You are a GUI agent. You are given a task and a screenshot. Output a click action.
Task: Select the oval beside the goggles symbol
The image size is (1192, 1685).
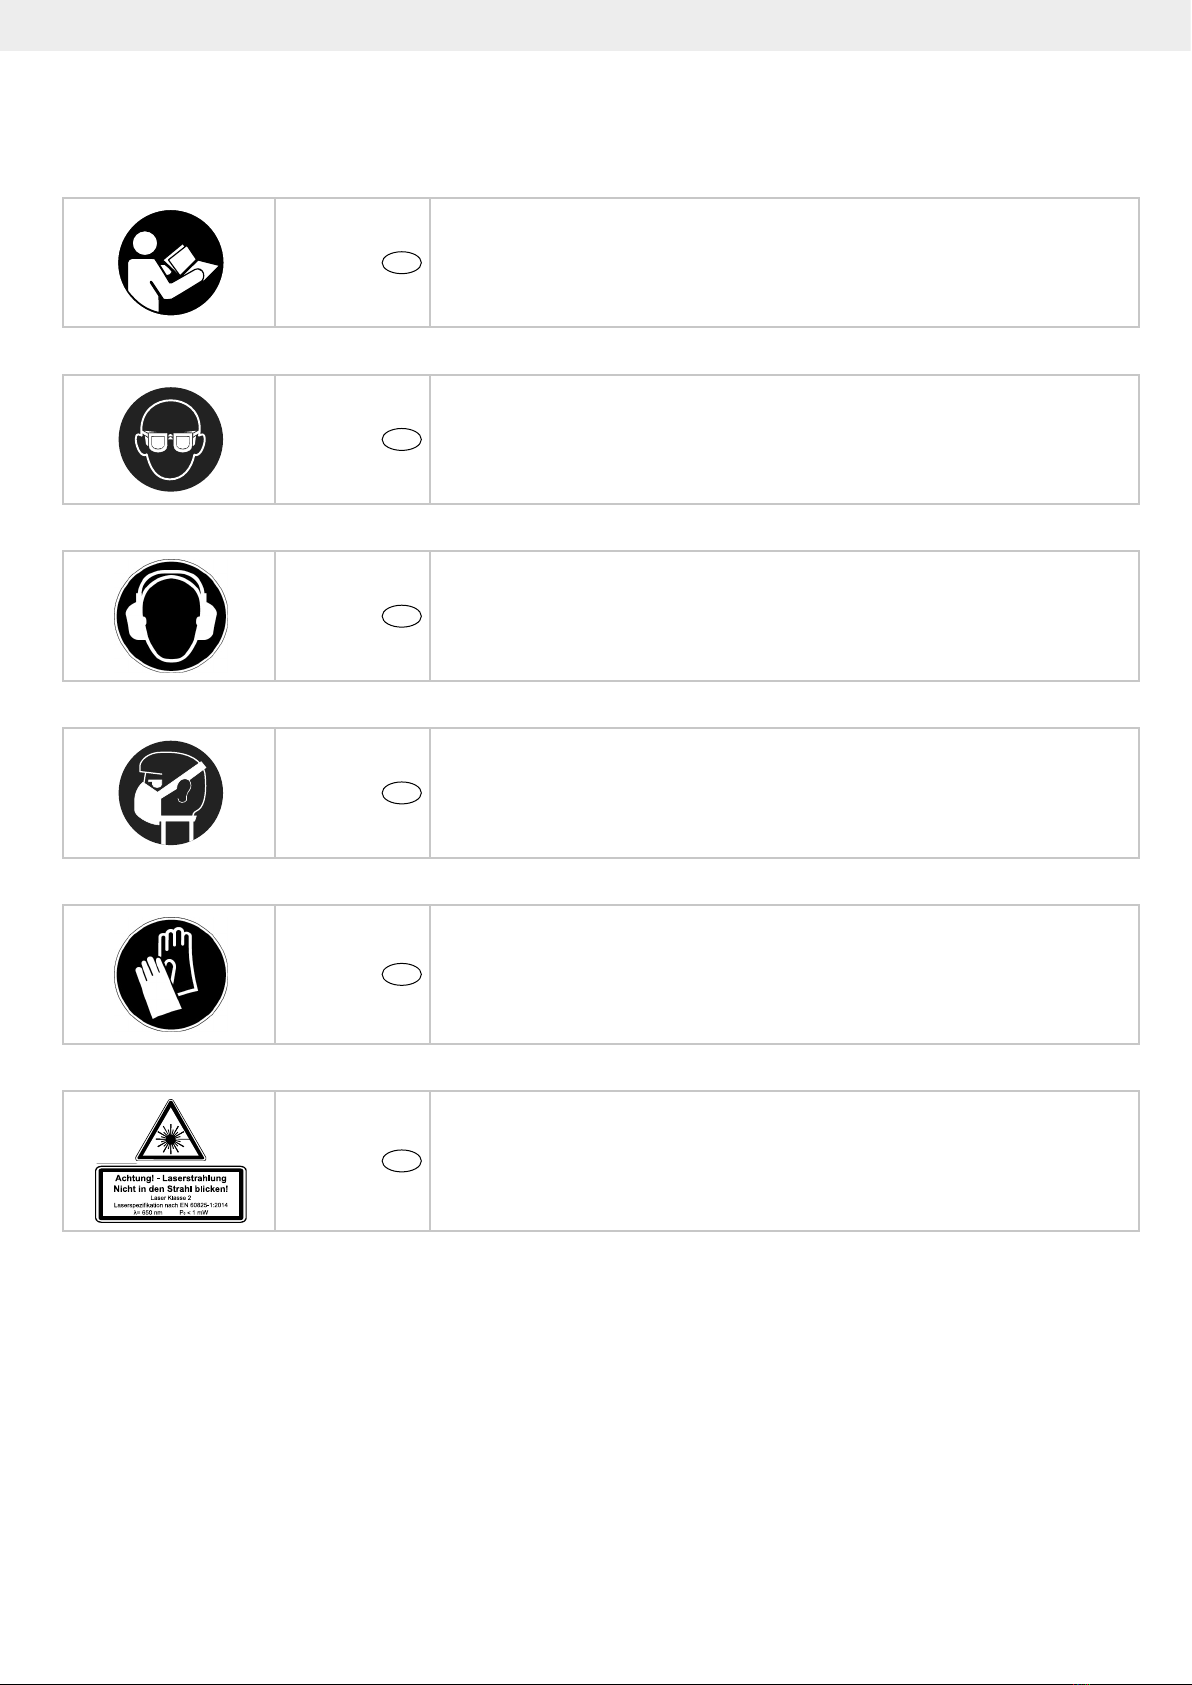pos(401,440)
